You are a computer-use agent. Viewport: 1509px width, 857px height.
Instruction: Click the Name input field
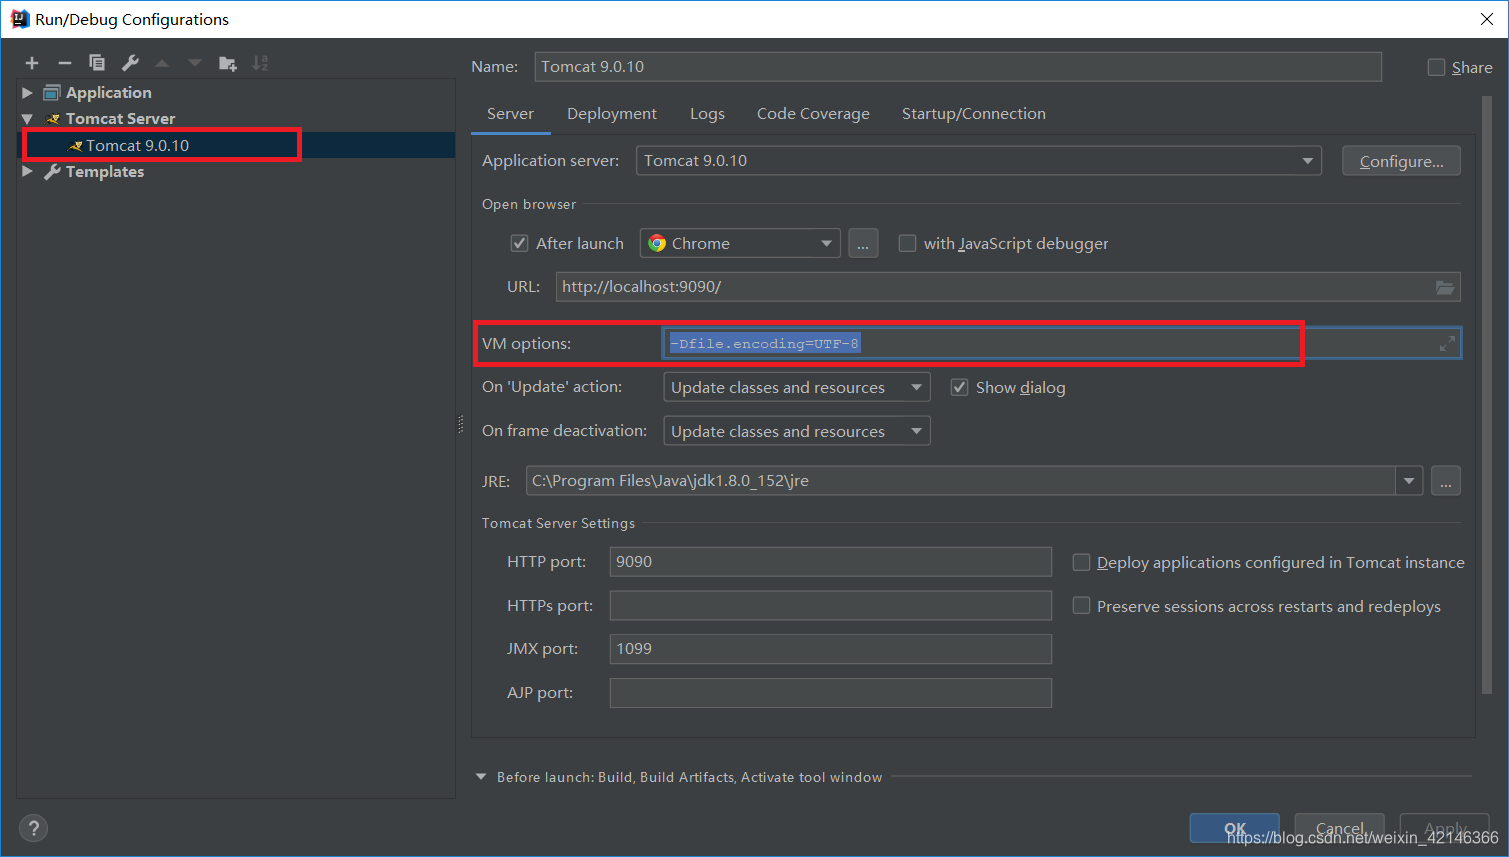(958, 67)
